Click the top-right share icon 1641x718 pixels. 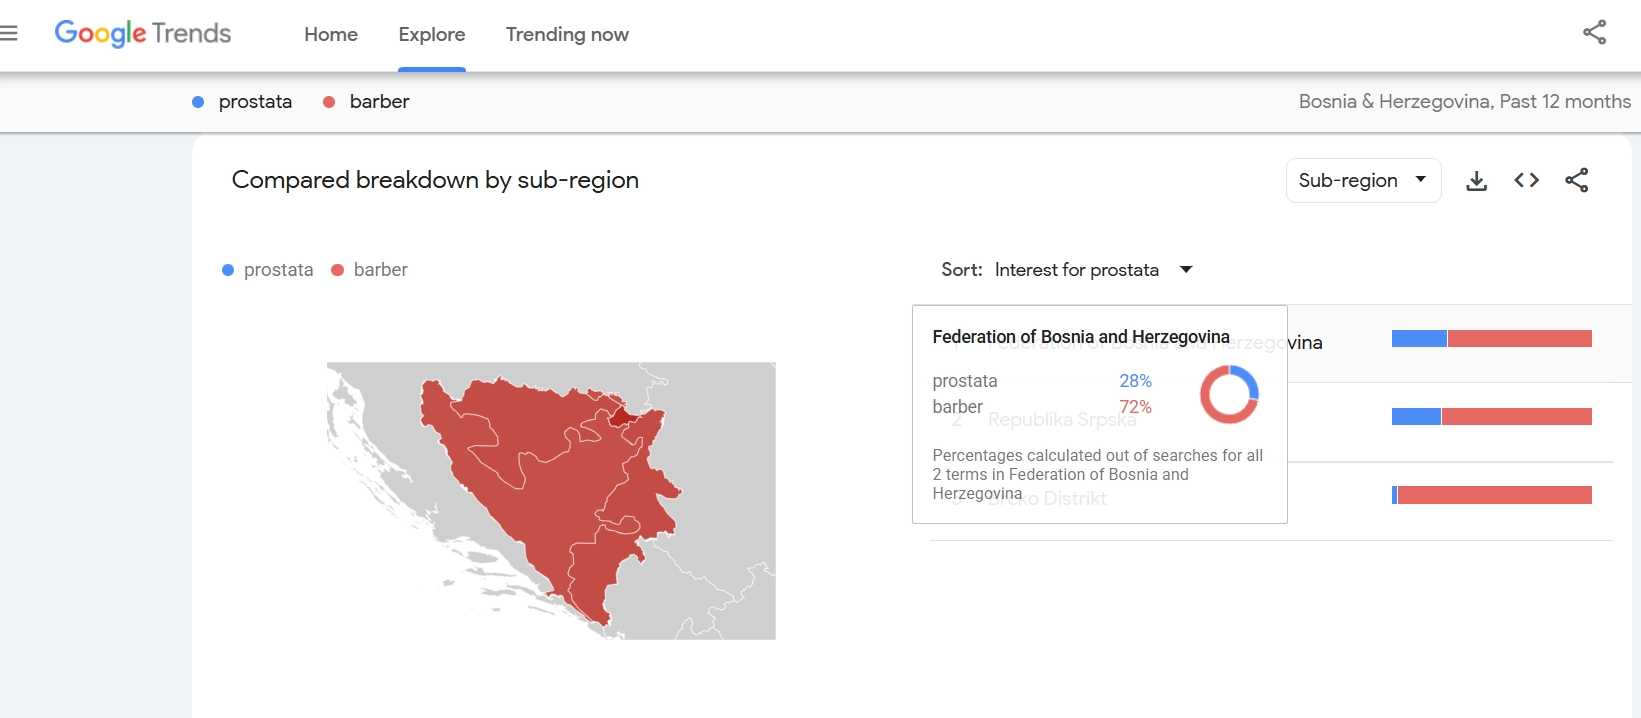[x=1594, y=32]
